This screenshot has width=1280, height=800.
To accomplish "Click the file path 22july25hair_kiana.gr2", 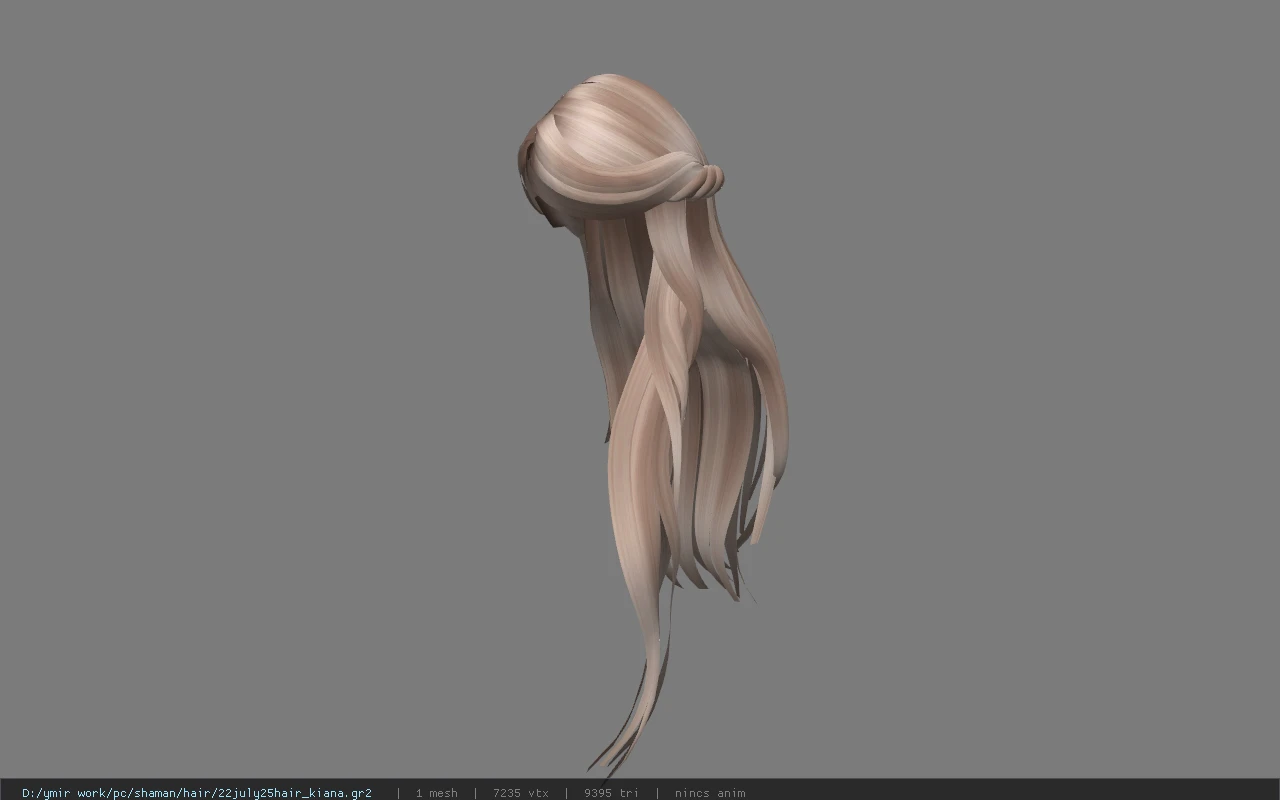I will [197, 793].
